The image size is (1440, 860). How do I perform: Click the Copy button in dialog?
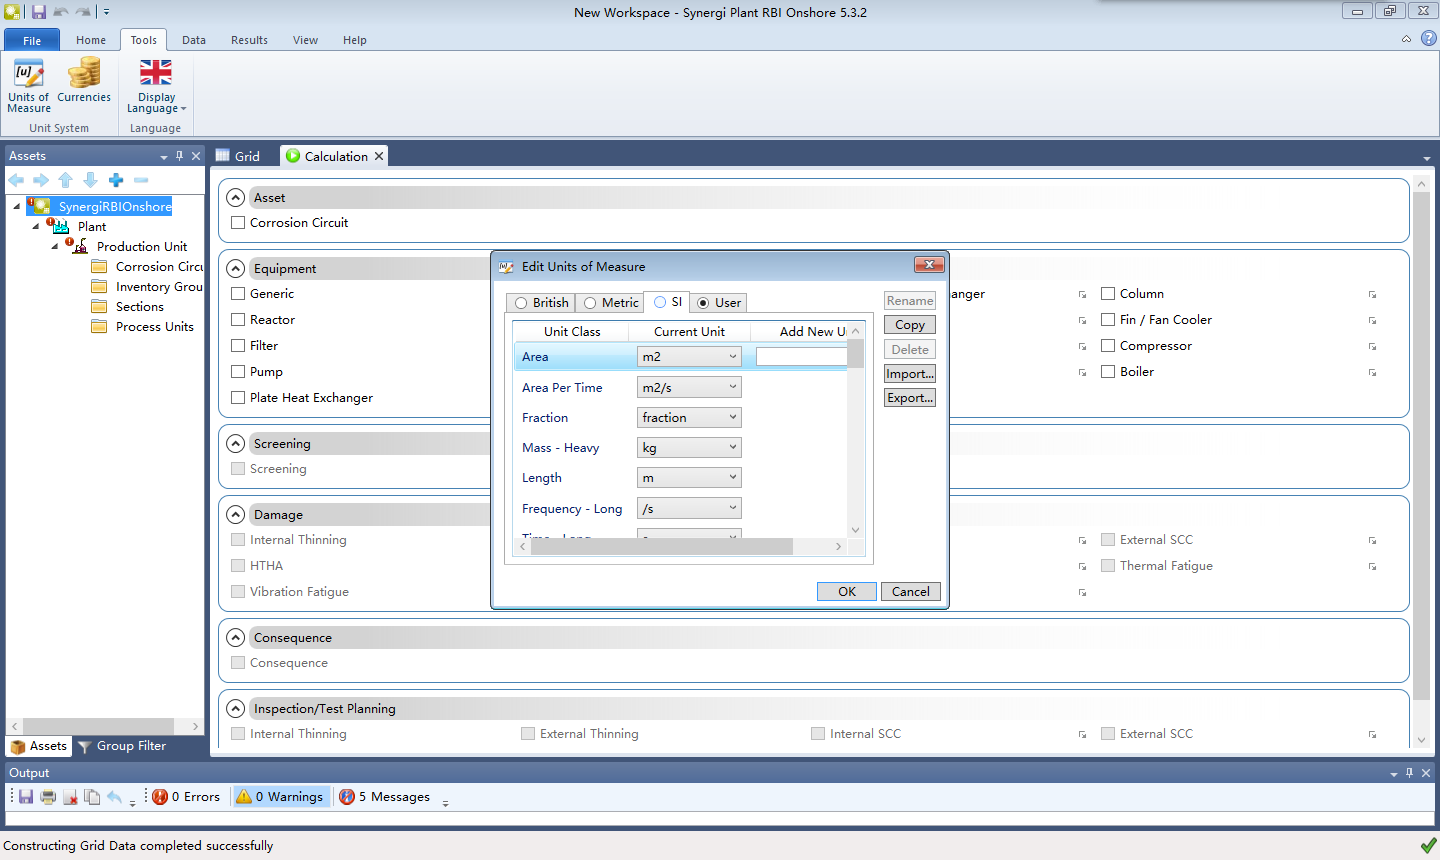click(910, 325)
